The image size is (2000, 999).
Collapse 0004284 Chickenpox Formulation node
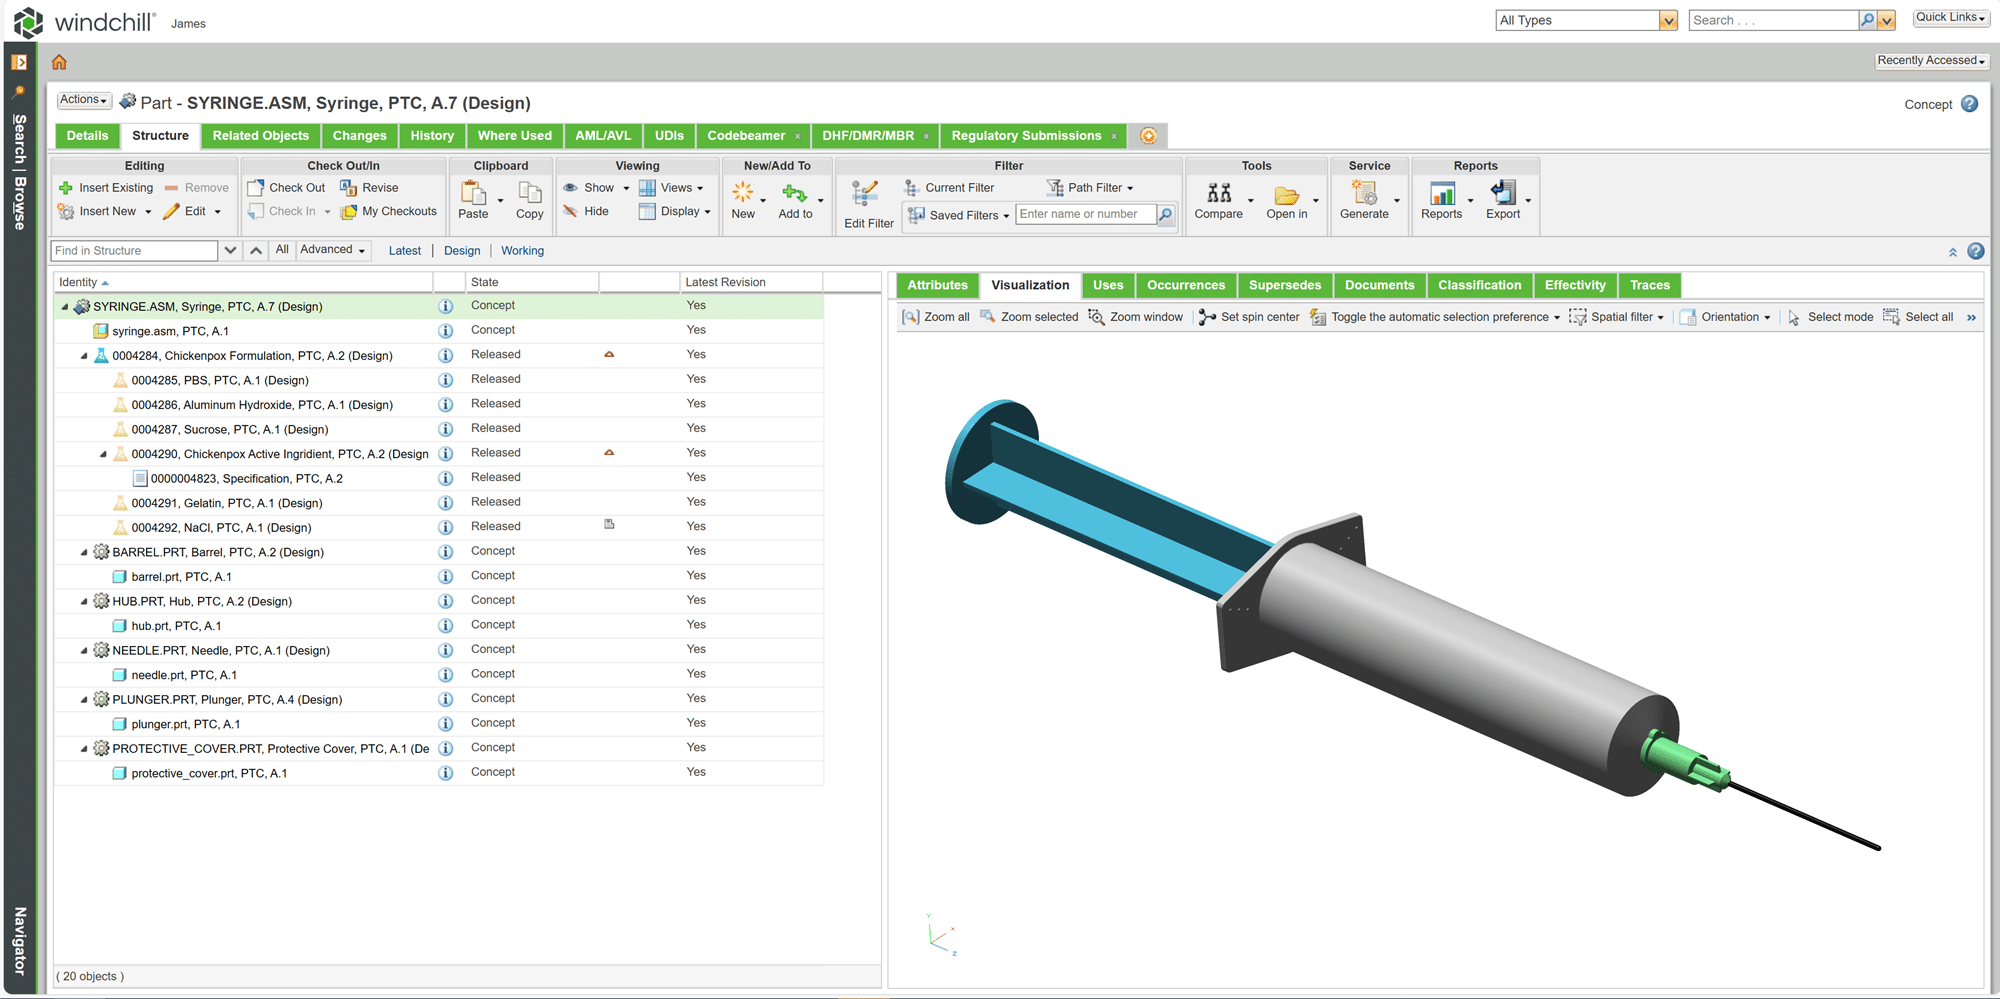pos(84,356)
